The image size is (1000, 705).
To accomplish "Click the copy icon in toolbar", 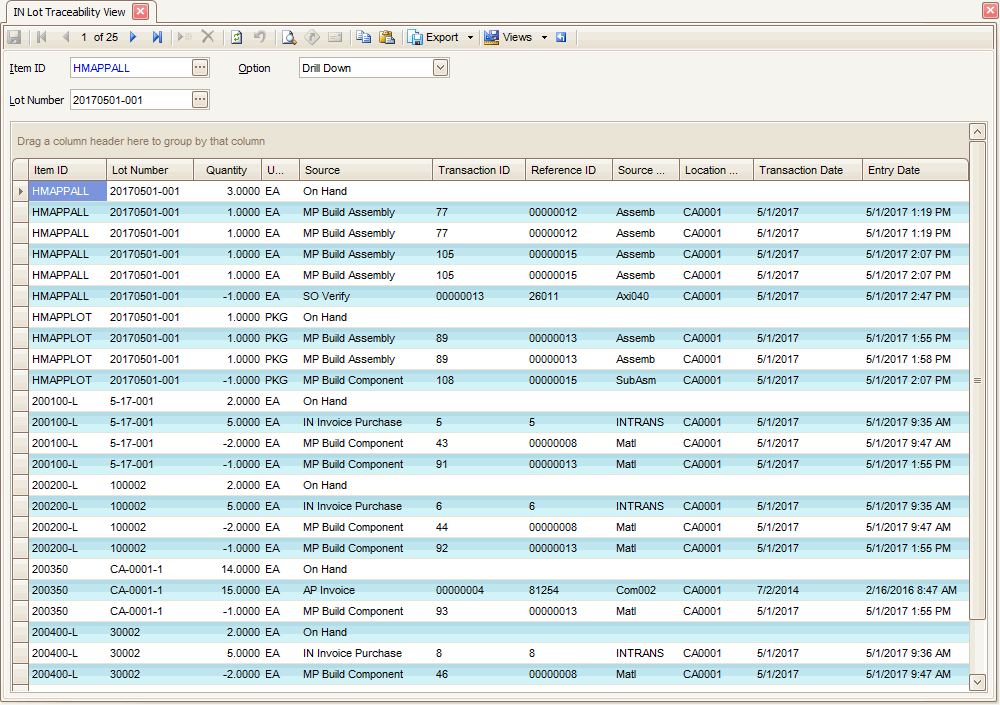I will (x=363, y=37).
